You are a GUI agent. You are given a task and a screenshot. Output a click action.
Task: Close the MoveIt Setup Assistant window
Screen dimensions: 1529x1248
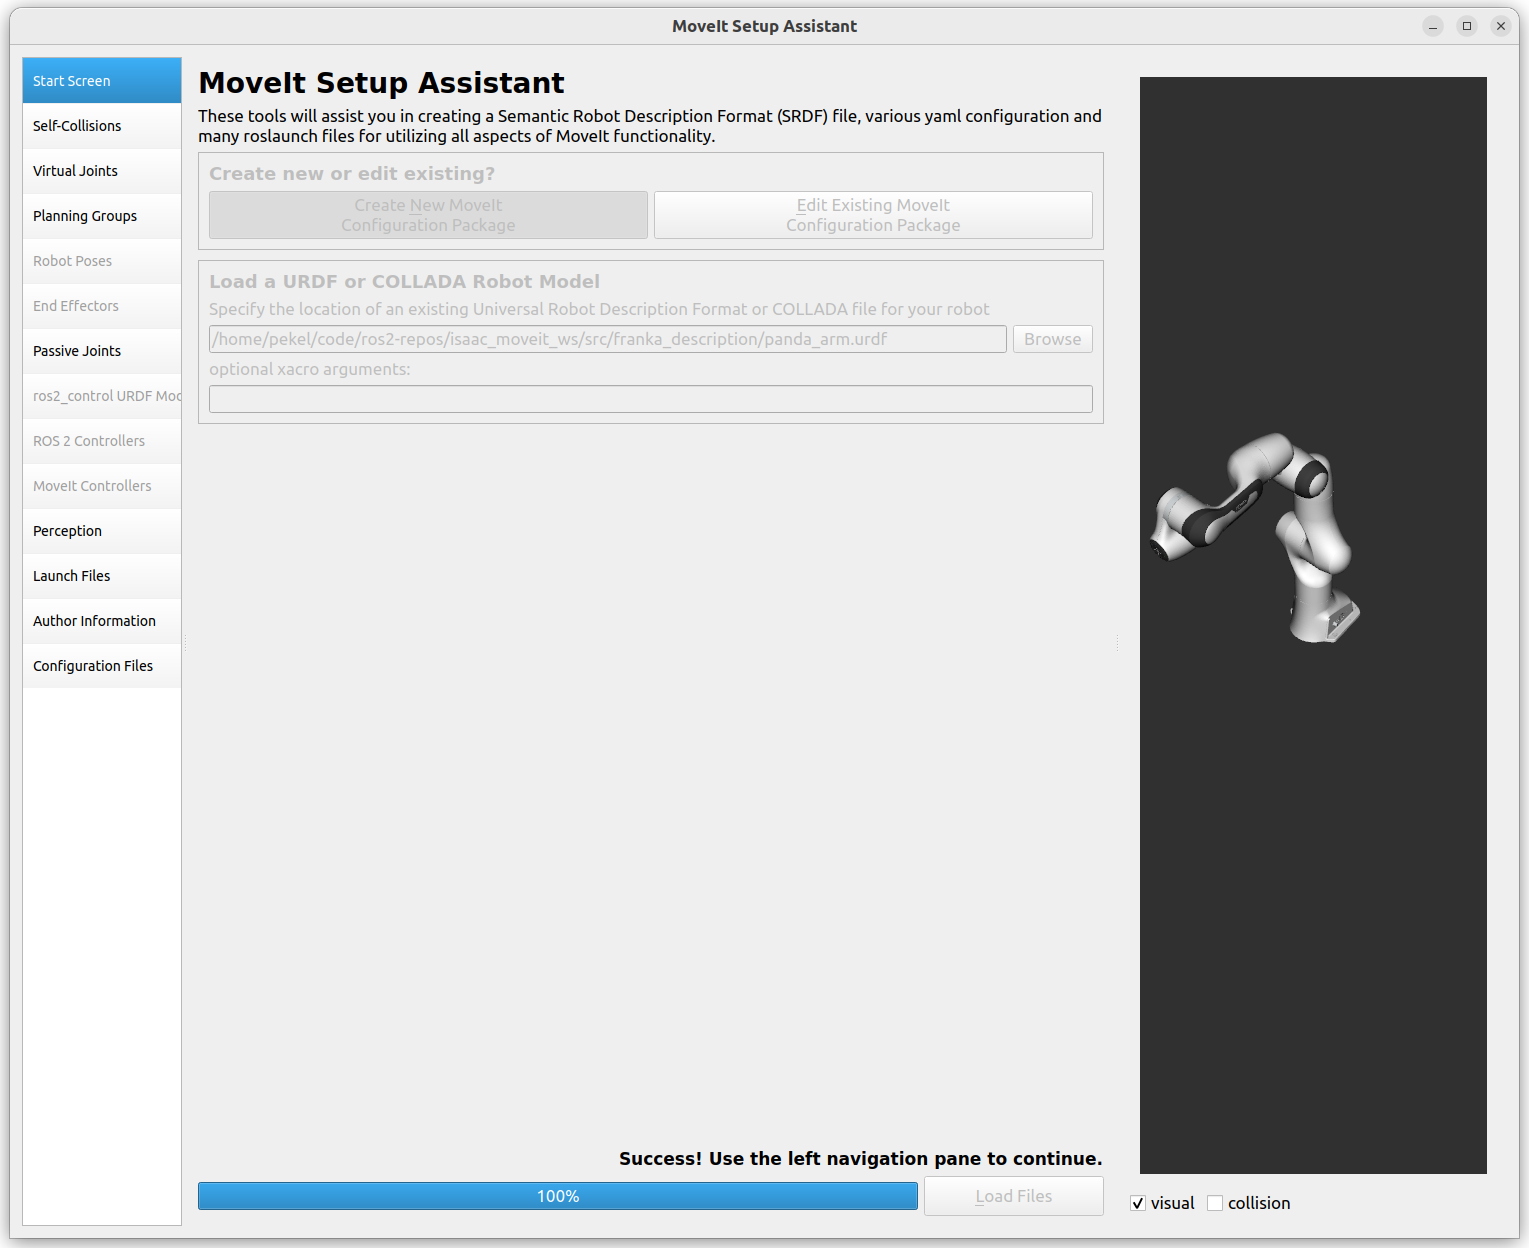1501,26
